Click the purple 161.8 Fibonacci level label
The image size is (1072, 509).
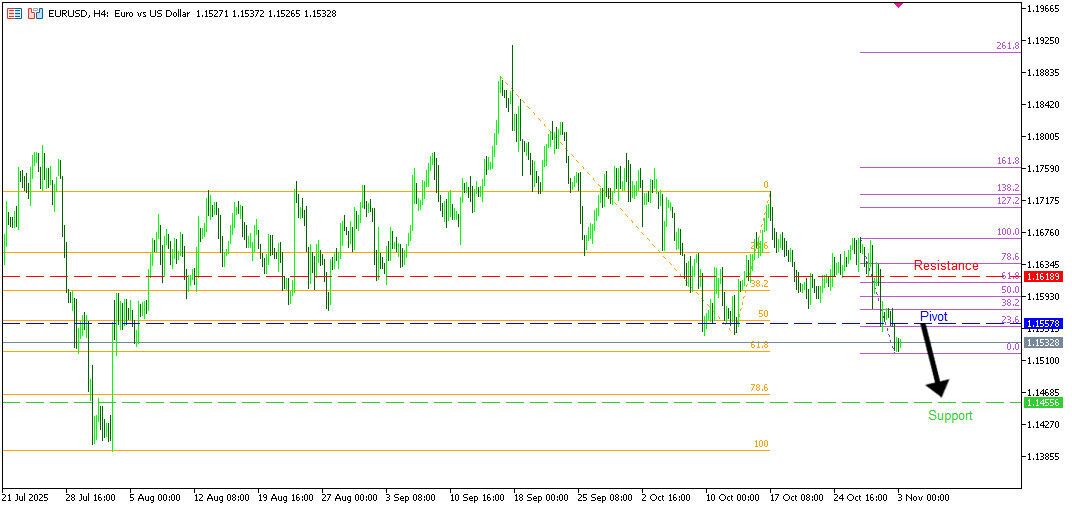(x=1007, y=161)
